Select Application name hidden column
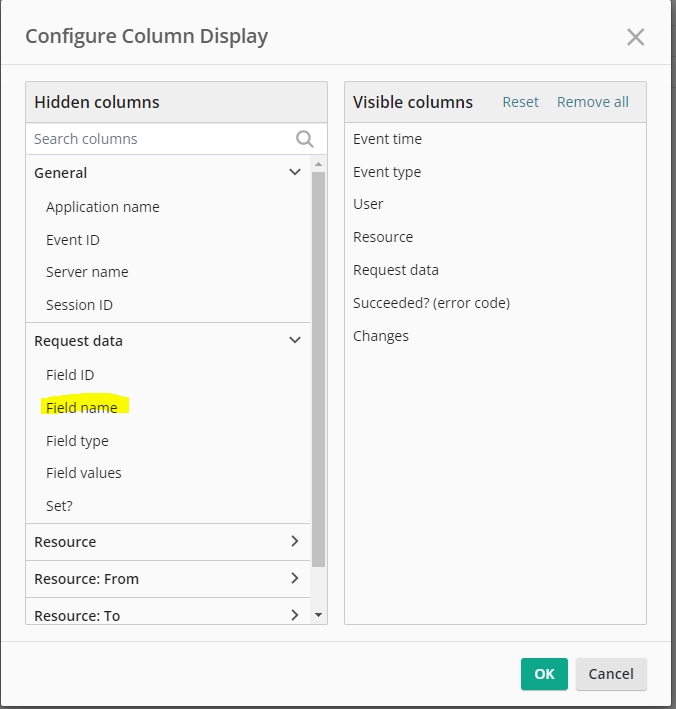Image resolution: width=676 pixels, height=709 pixels. click(103, 207)
